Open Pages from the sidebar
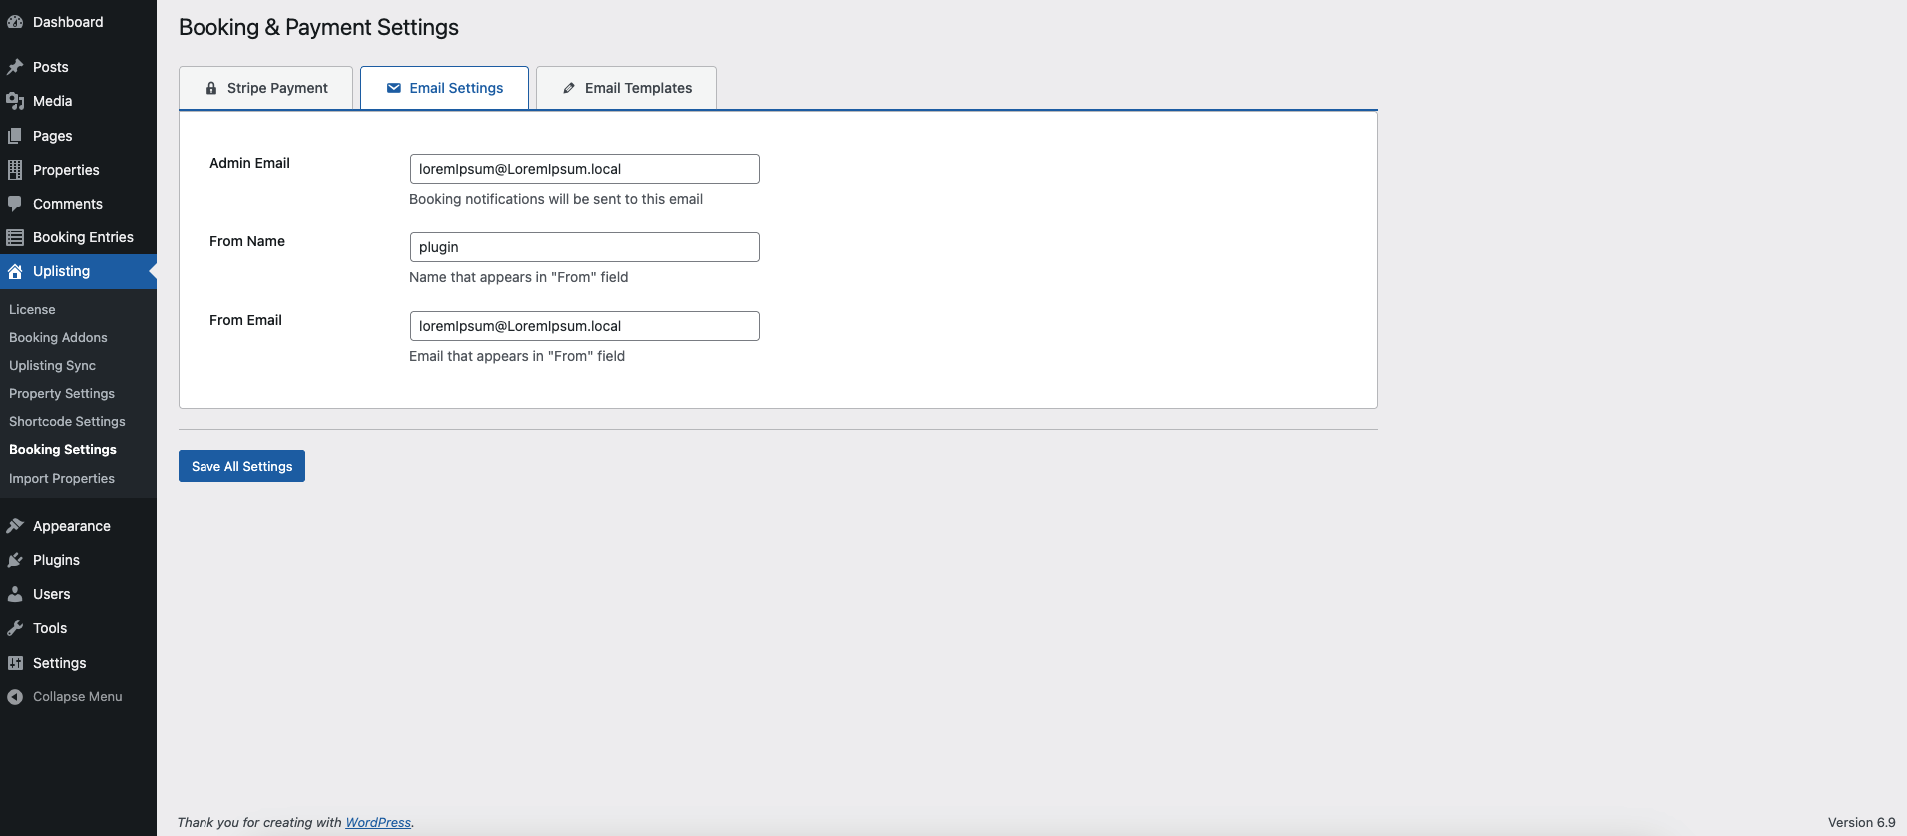 pyautogui.click(x=78, y=136)
